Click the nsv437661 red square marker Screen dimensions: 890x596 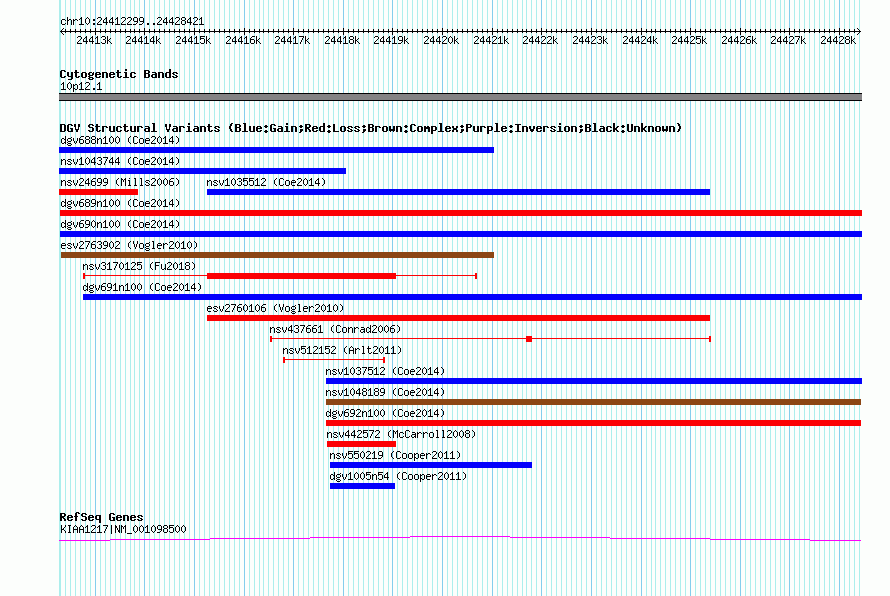pyautogui.click(x=529, y=339)
